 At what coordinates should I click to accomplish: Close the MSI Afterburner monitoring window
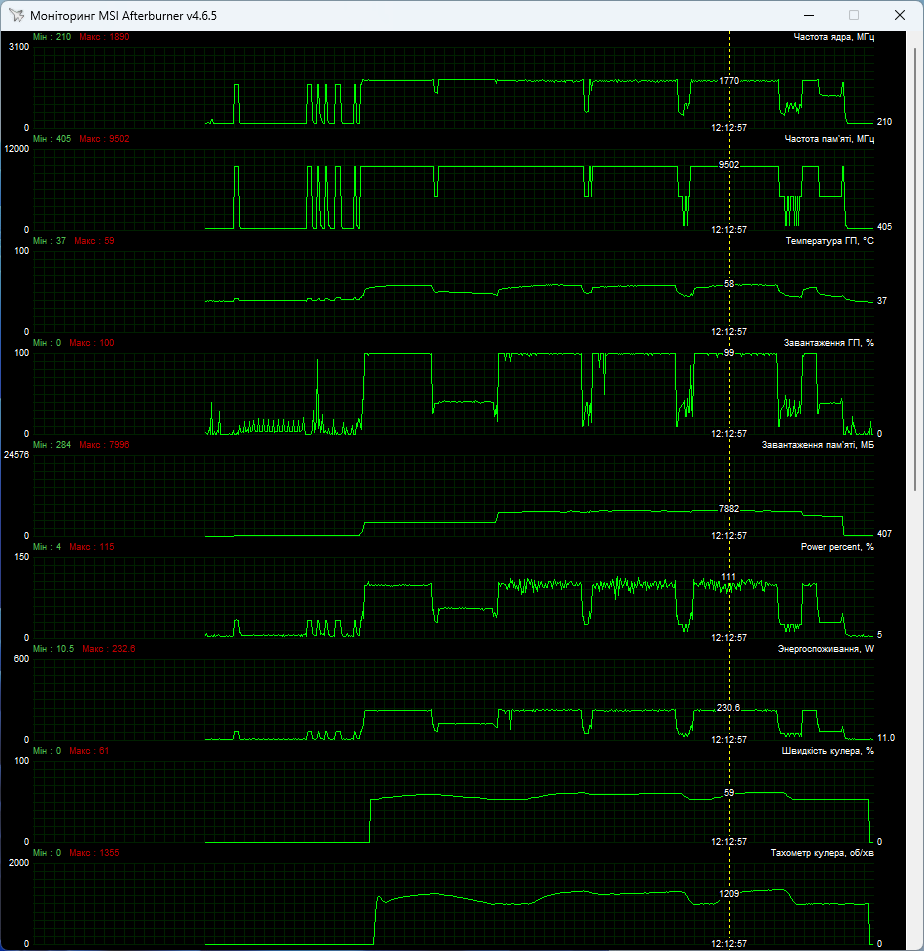click(x=900, y=15)
